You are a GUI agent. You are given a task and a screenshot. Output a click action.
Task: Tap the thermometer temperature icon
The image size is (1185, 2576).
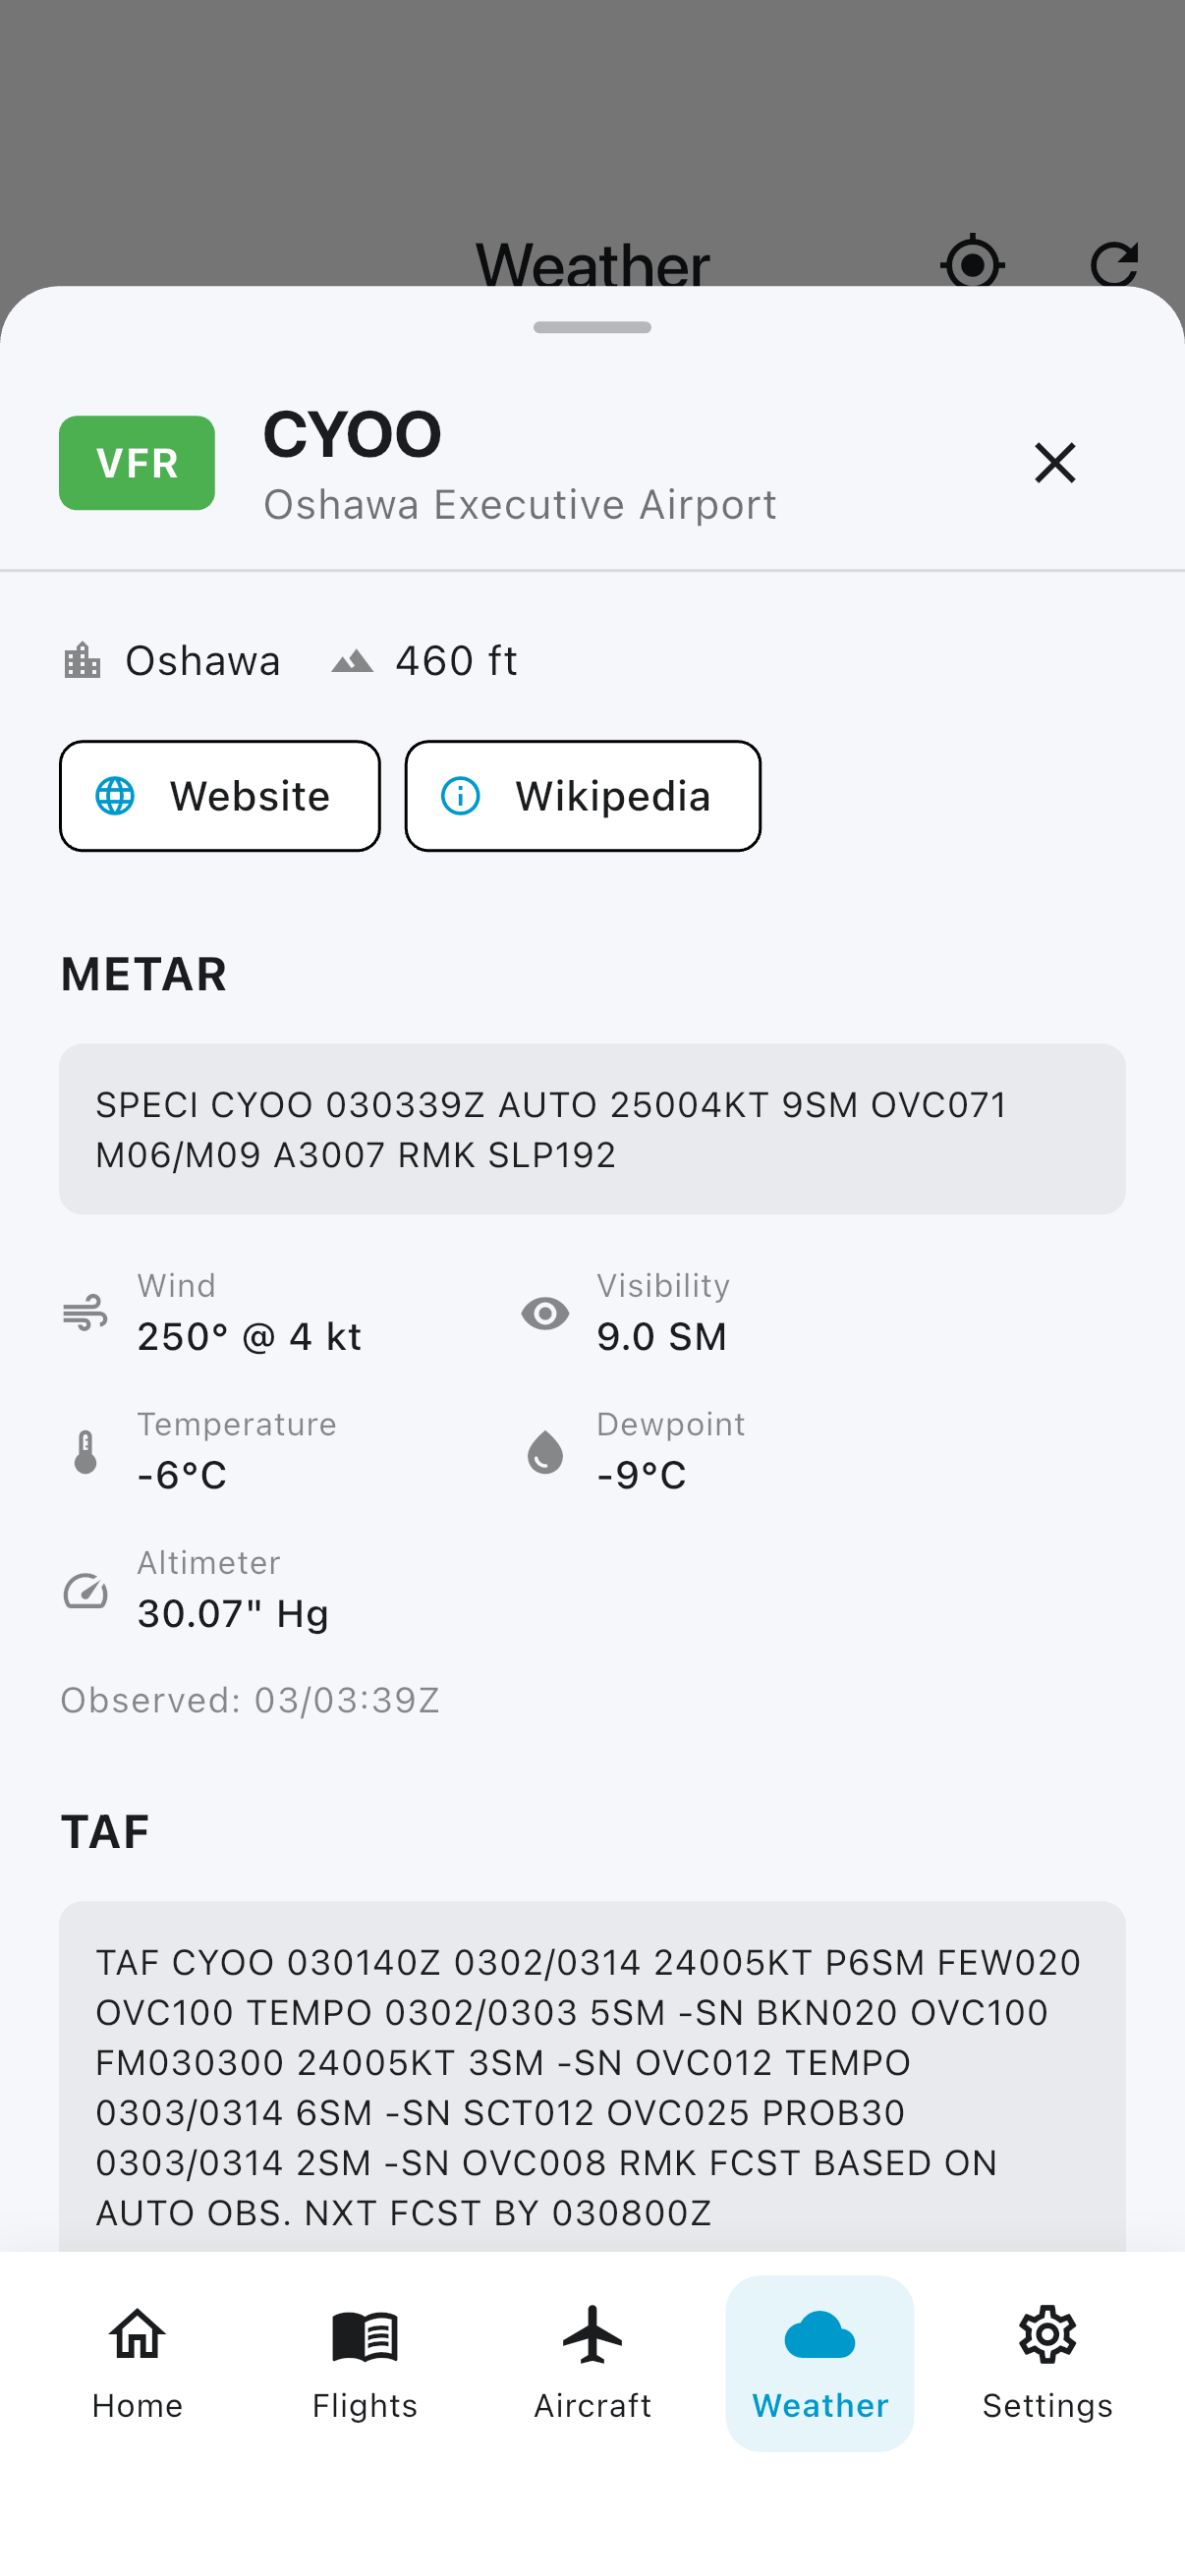[86, 1451]
